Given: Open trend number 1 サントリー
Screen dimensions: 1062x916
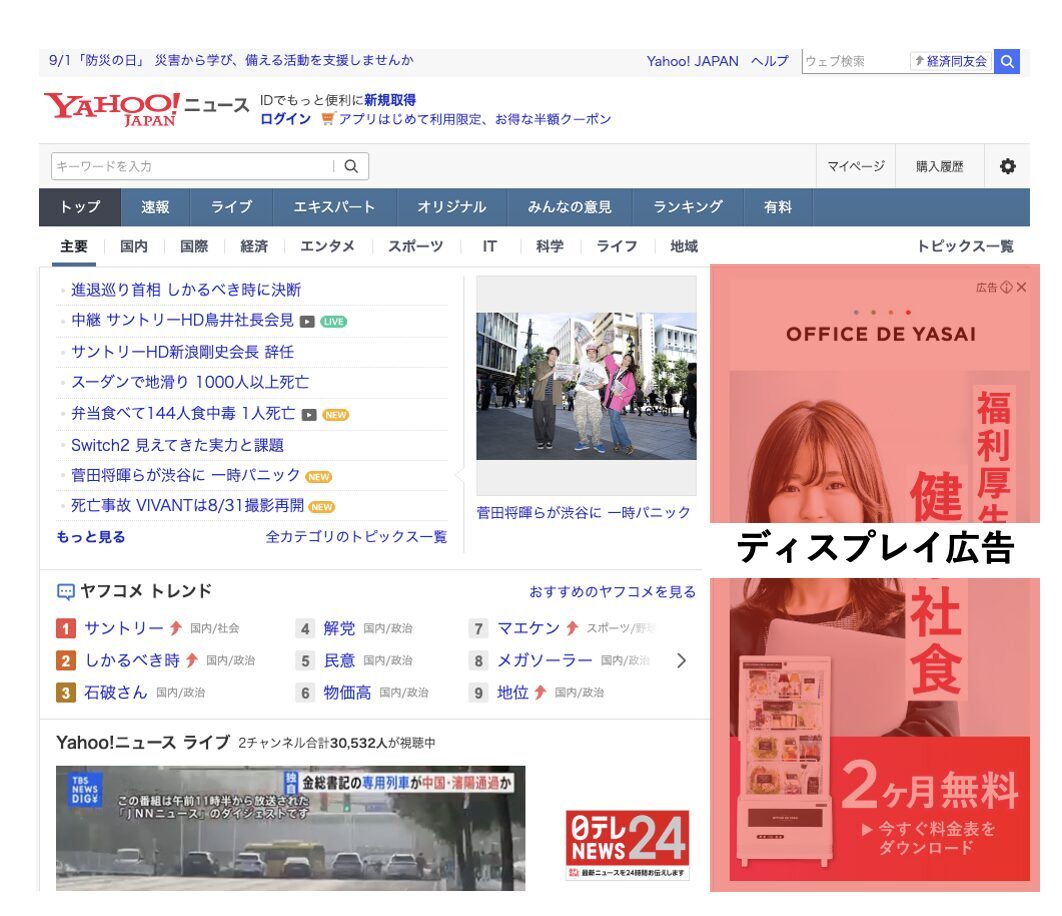Looking at the screenshot, I should pyautogui.click(x=123, y=629).
